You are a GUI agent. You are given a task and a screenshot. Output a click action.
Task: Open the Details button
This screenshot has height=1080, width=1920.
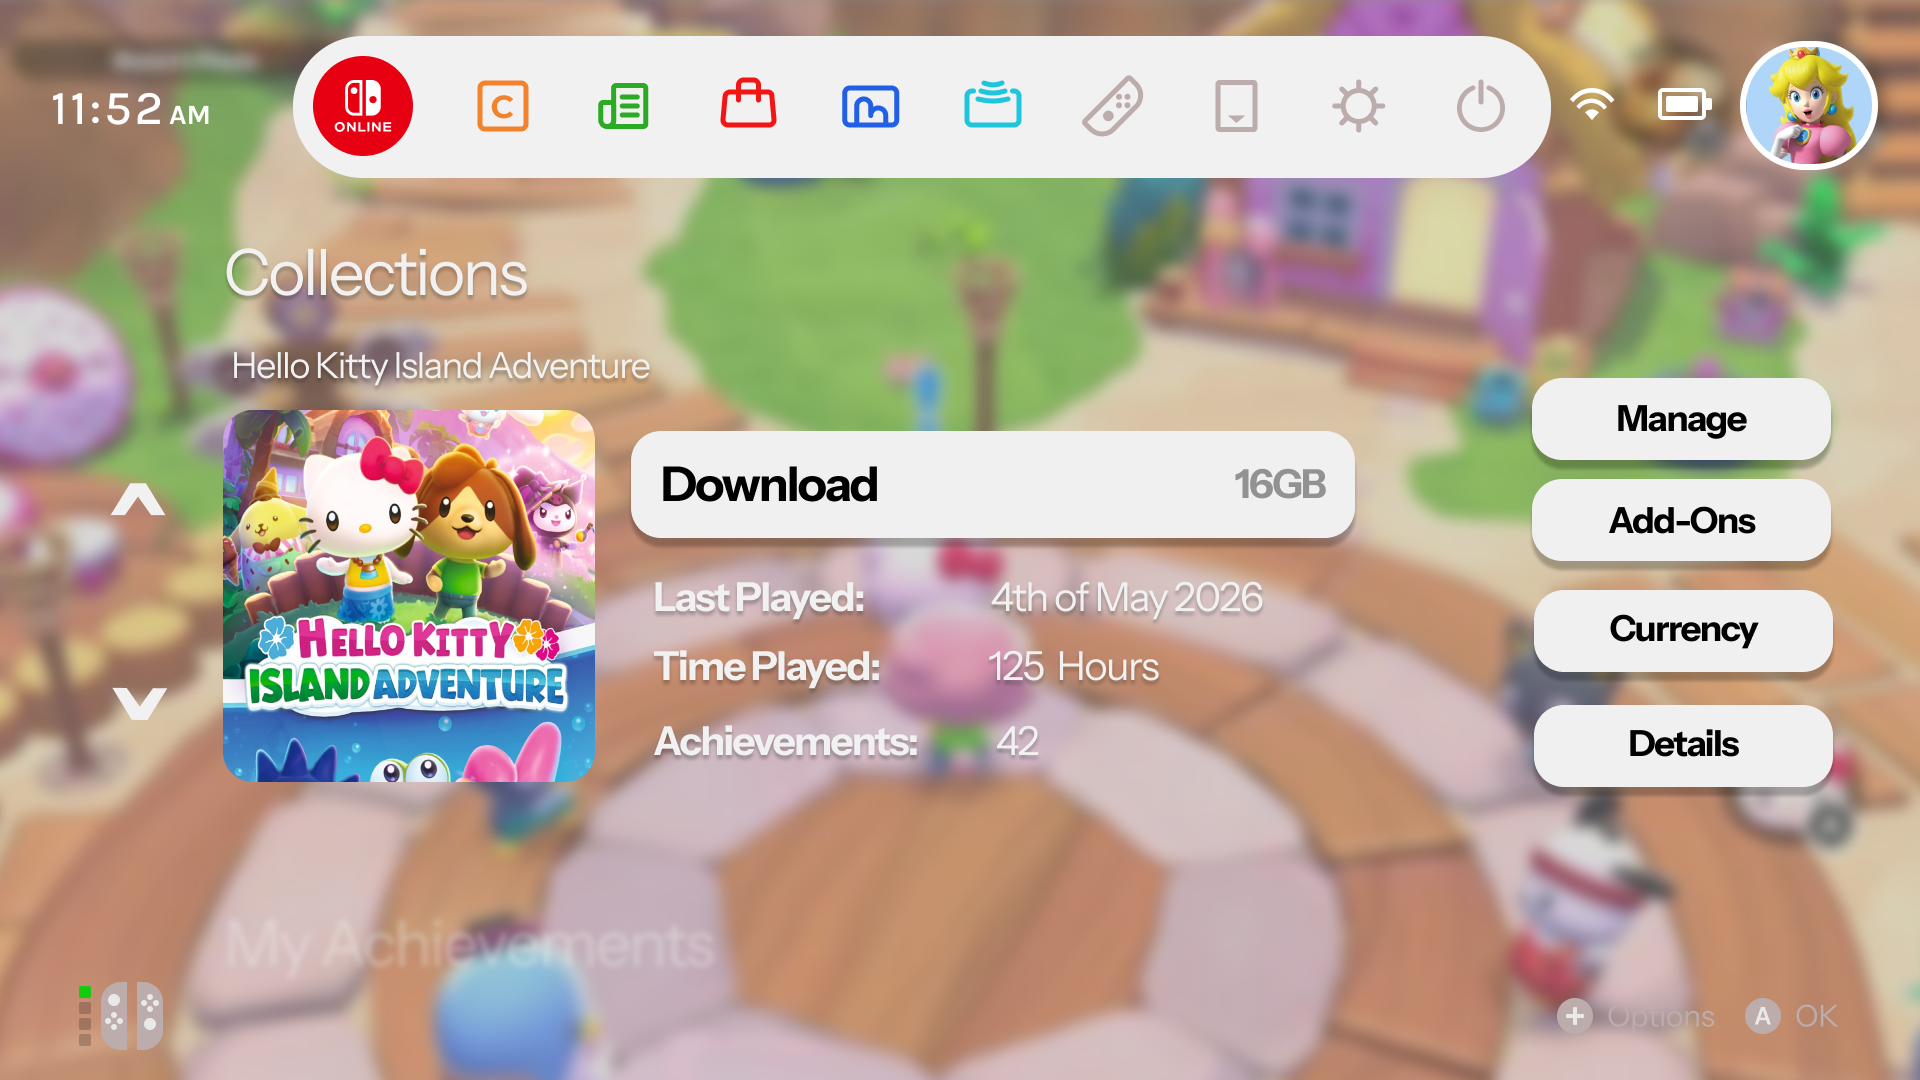pyautogui.click(x=1683, y=745)
